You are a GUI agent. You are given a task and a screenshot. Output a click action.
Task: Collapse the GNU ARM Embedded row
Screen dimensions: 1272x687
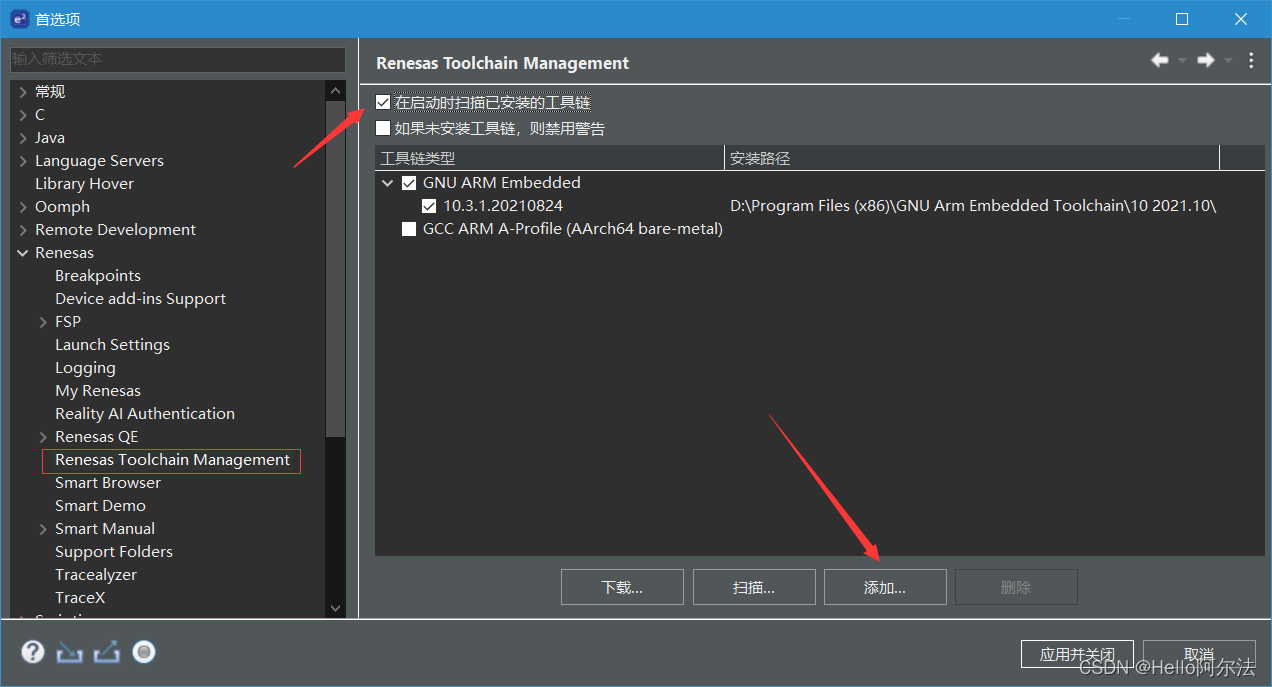coord(388,183)
